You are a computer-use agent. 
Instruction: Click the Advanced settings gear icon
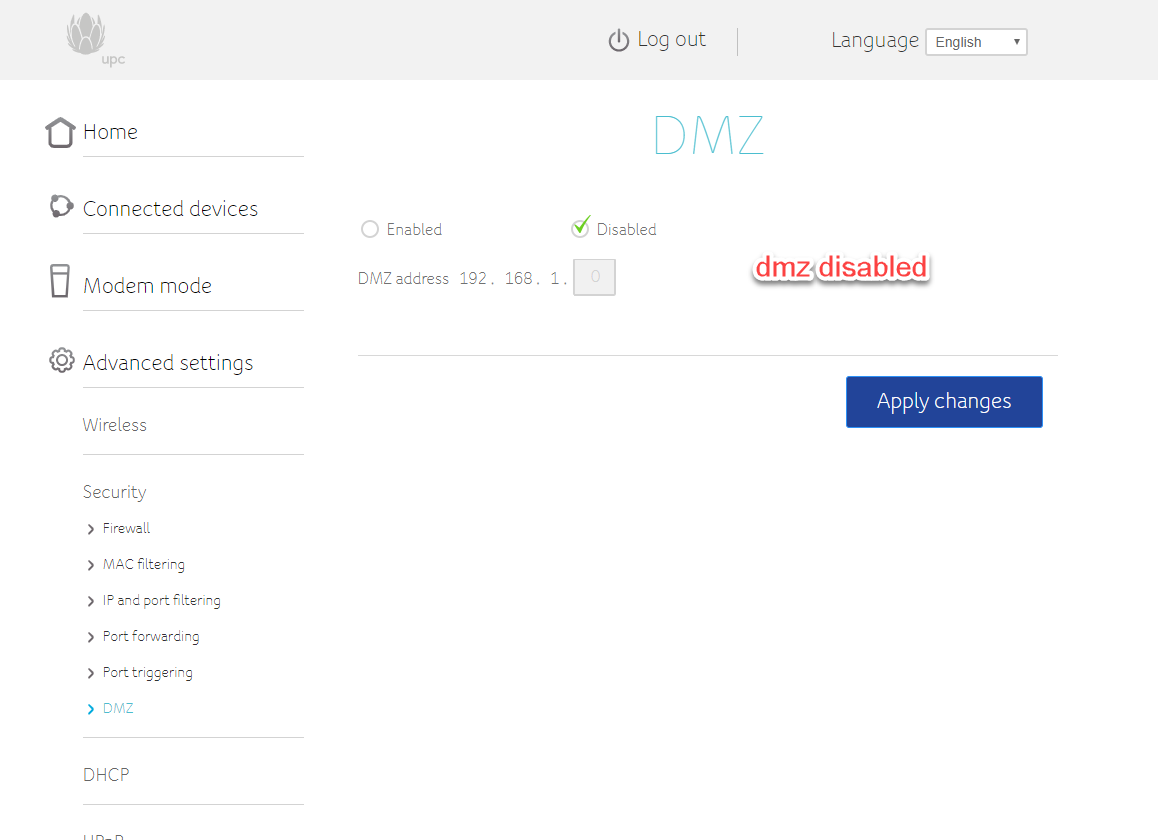click(61, 360)
